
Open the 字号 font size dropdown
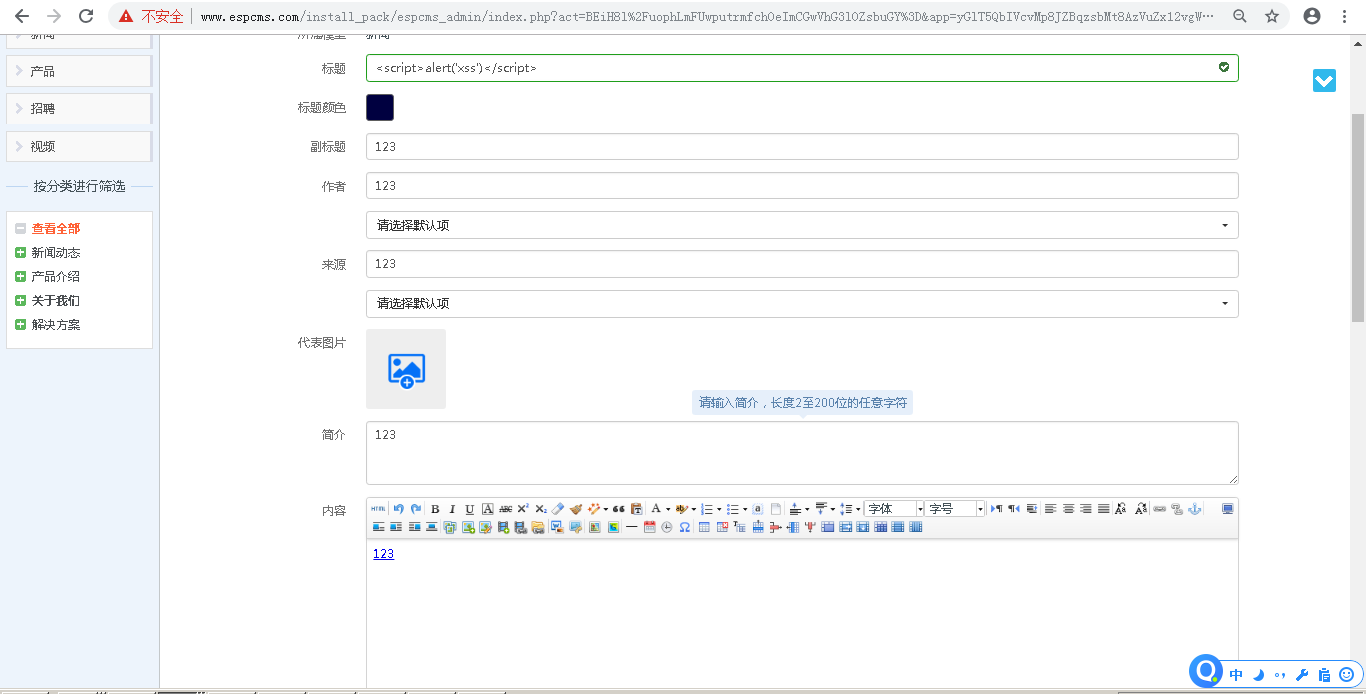pos(955,508)
